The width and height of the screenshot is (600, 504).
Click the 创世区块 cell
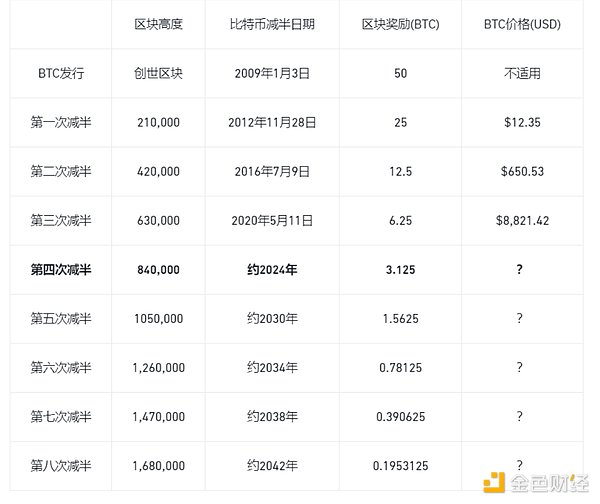157,73
